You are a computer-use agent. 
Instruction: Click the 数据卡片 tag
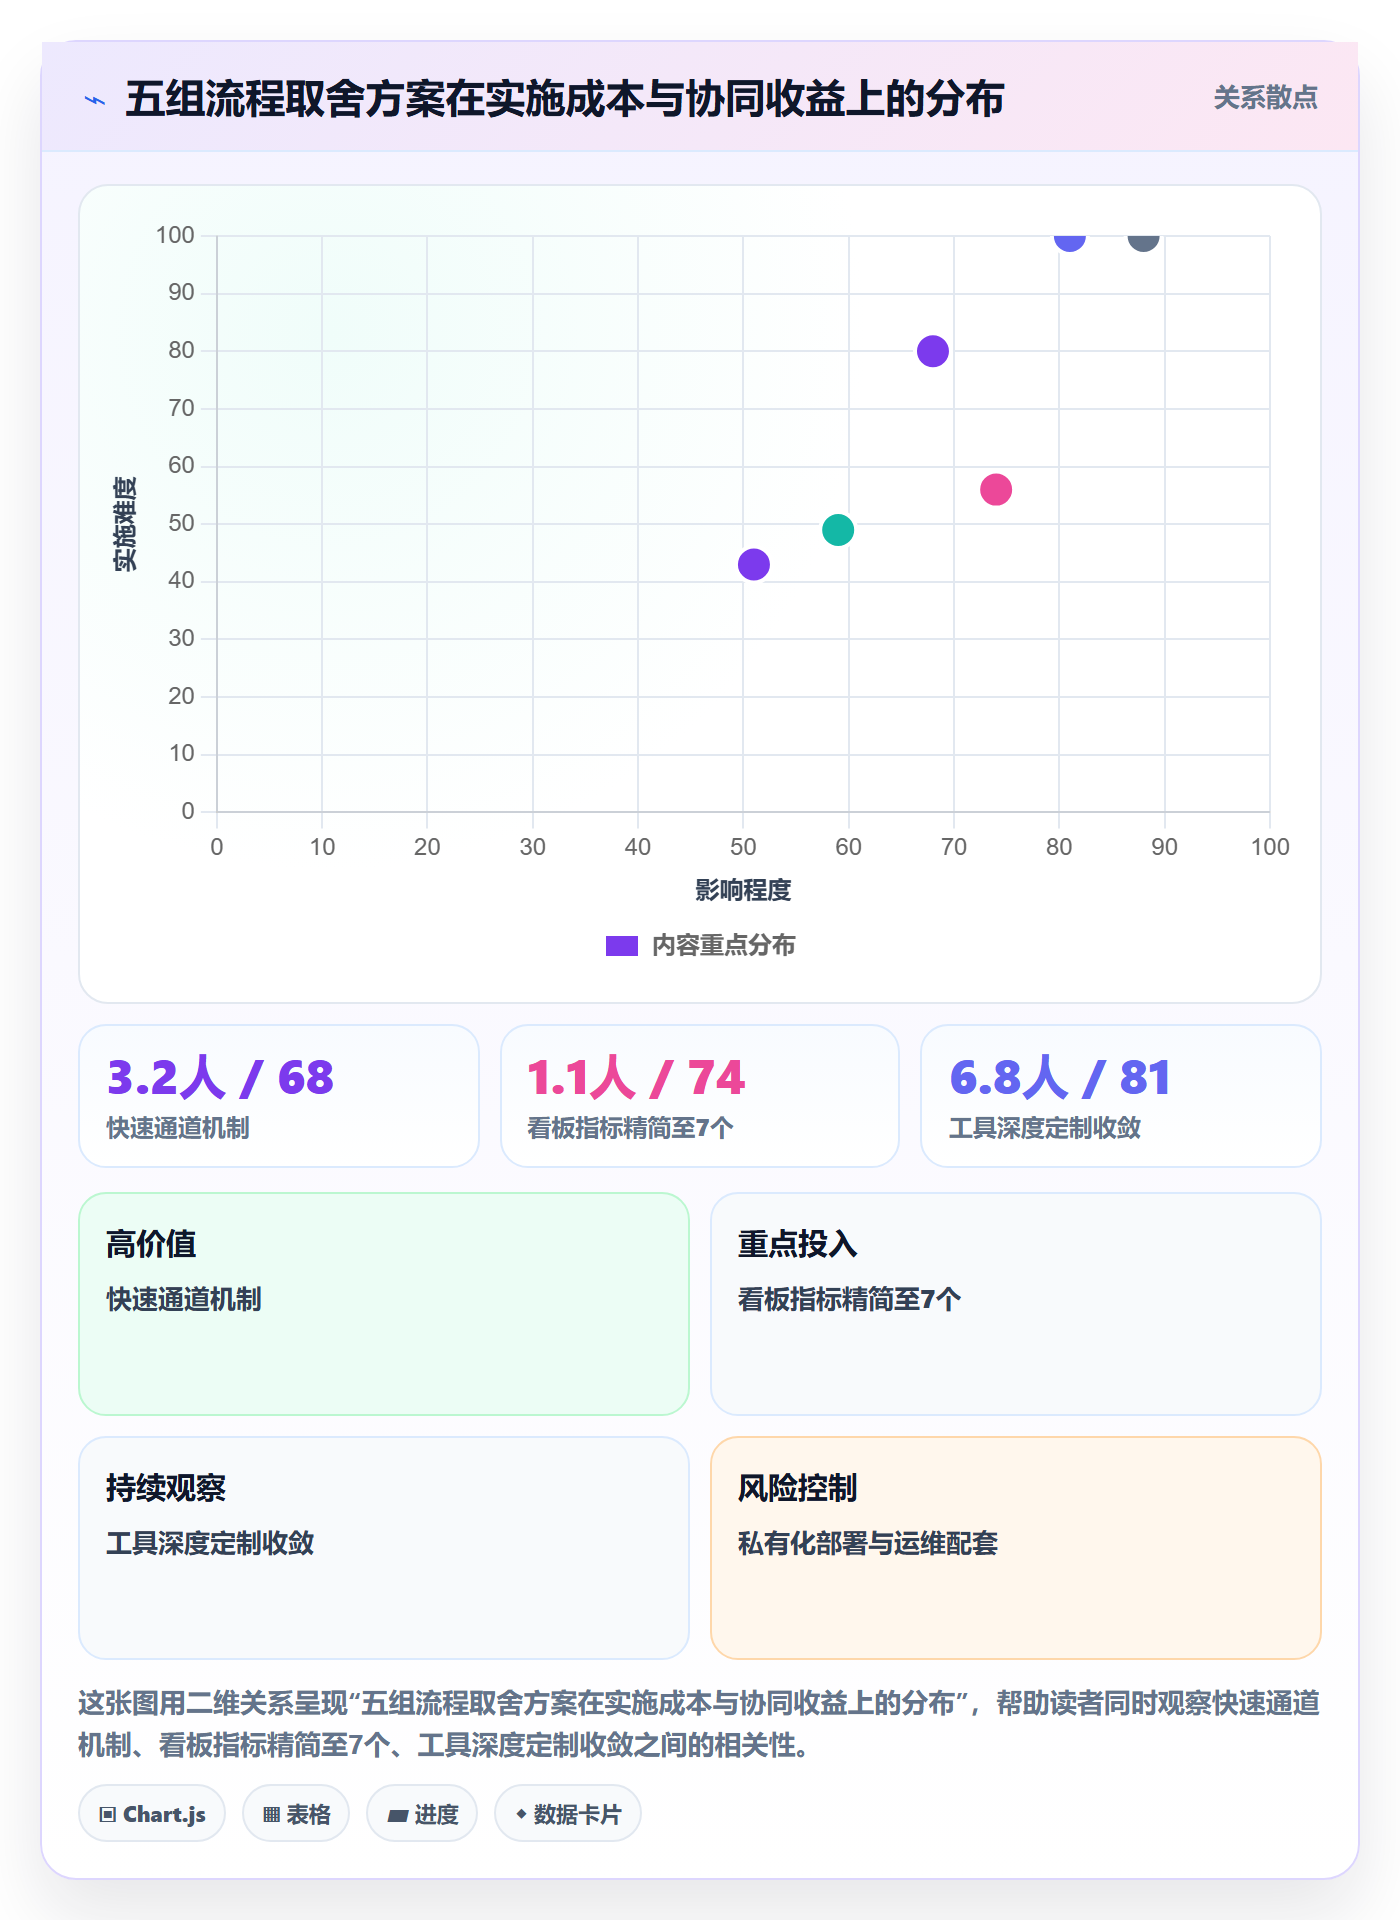tap(568, 1814)
